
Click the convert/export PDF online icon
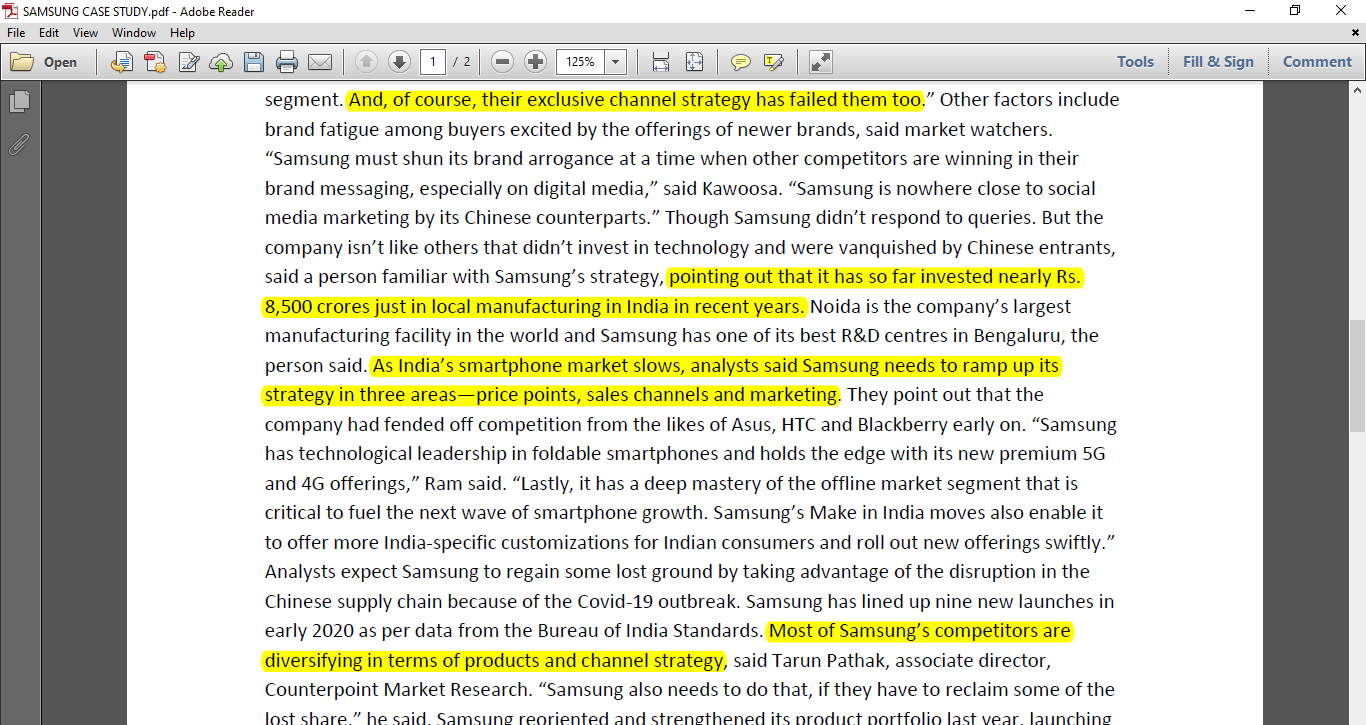click(122, 62)
